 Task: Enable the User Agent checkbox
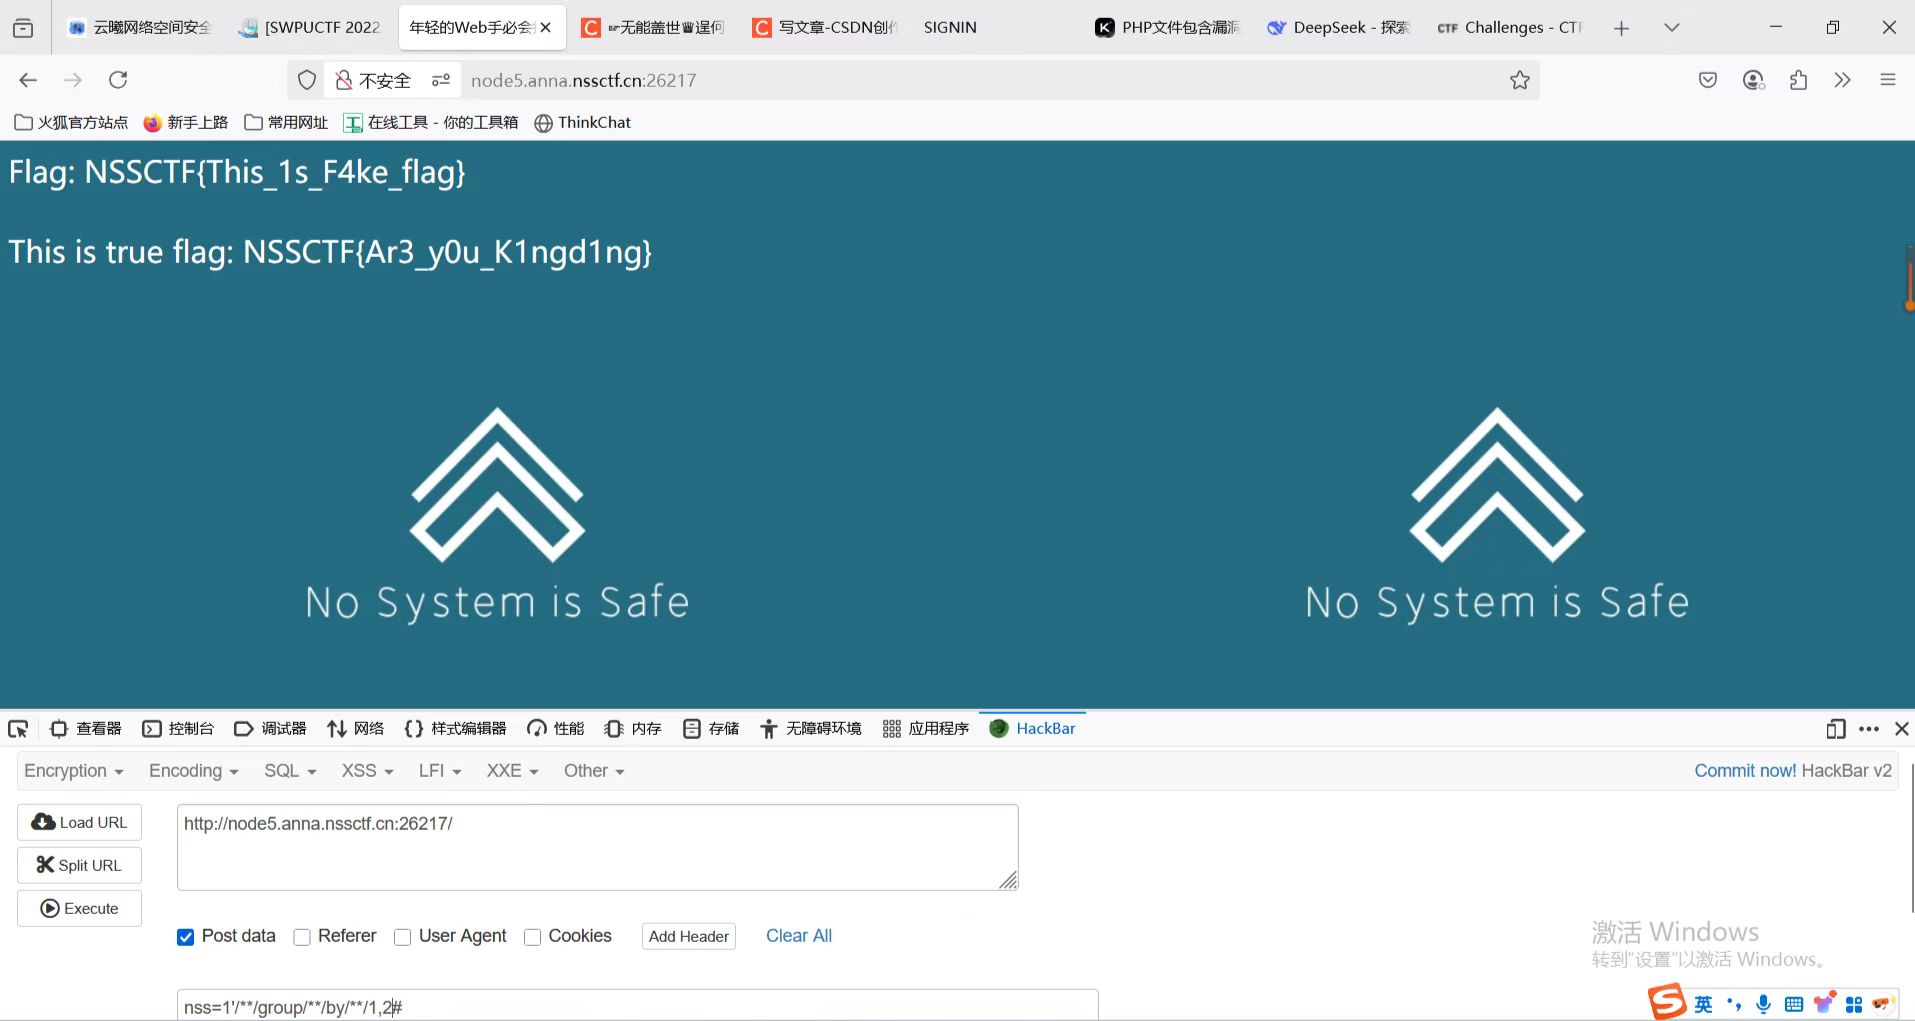403,937
